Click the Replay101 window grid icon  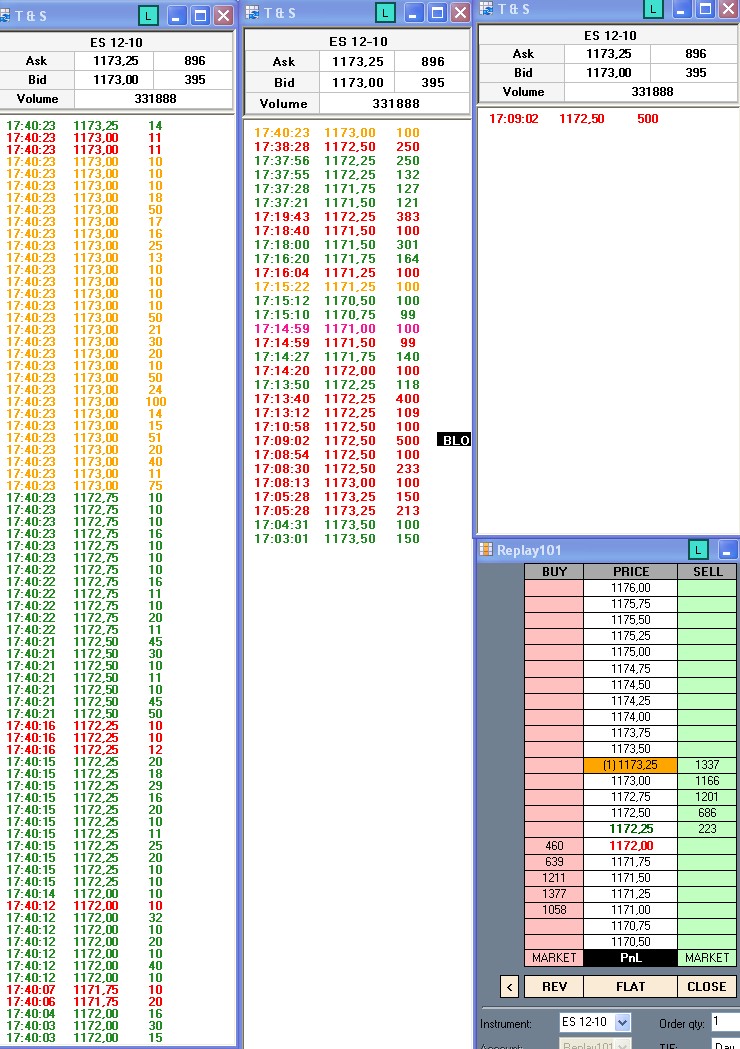pos(487,549)
